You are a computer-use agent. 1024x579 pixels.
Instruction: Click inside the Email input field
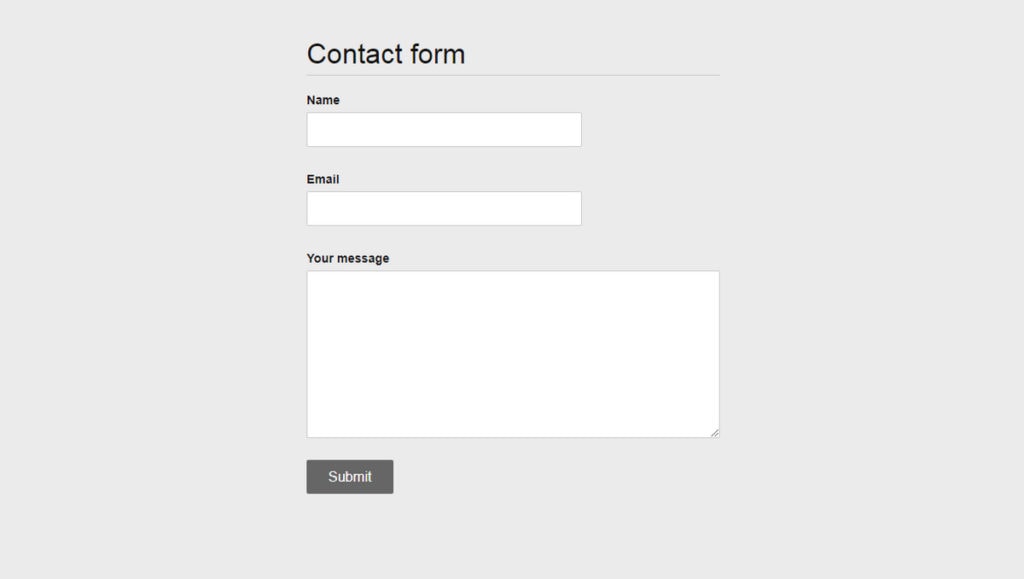[x=443, y=208]
